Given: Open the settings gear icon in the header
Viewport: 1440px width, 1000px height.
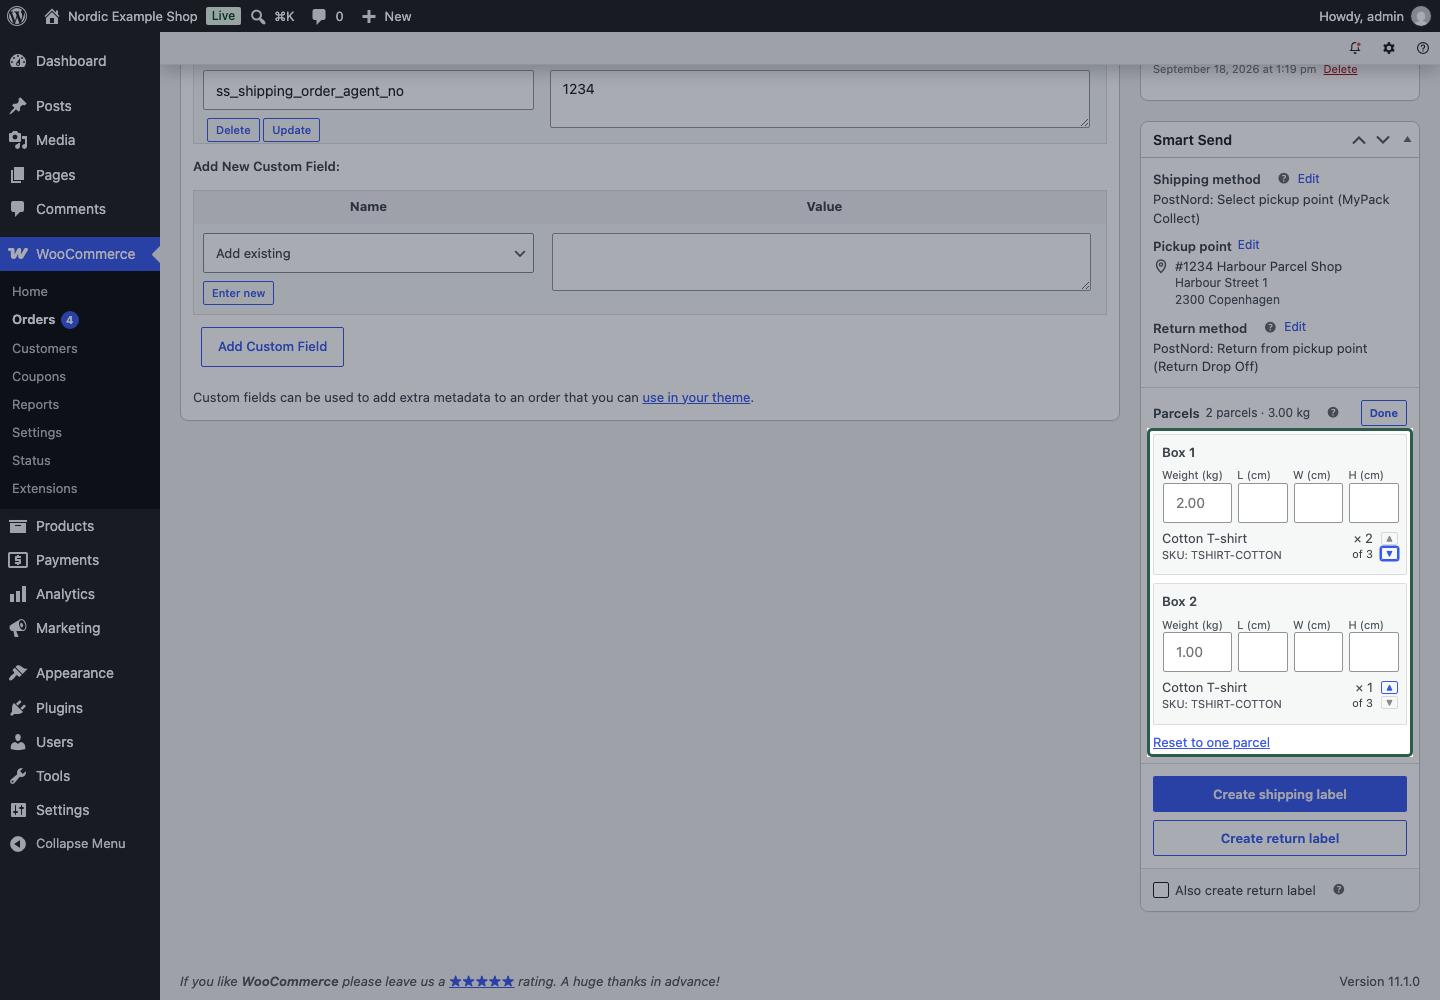Looking at the screenshot, I should point(1389,48).
